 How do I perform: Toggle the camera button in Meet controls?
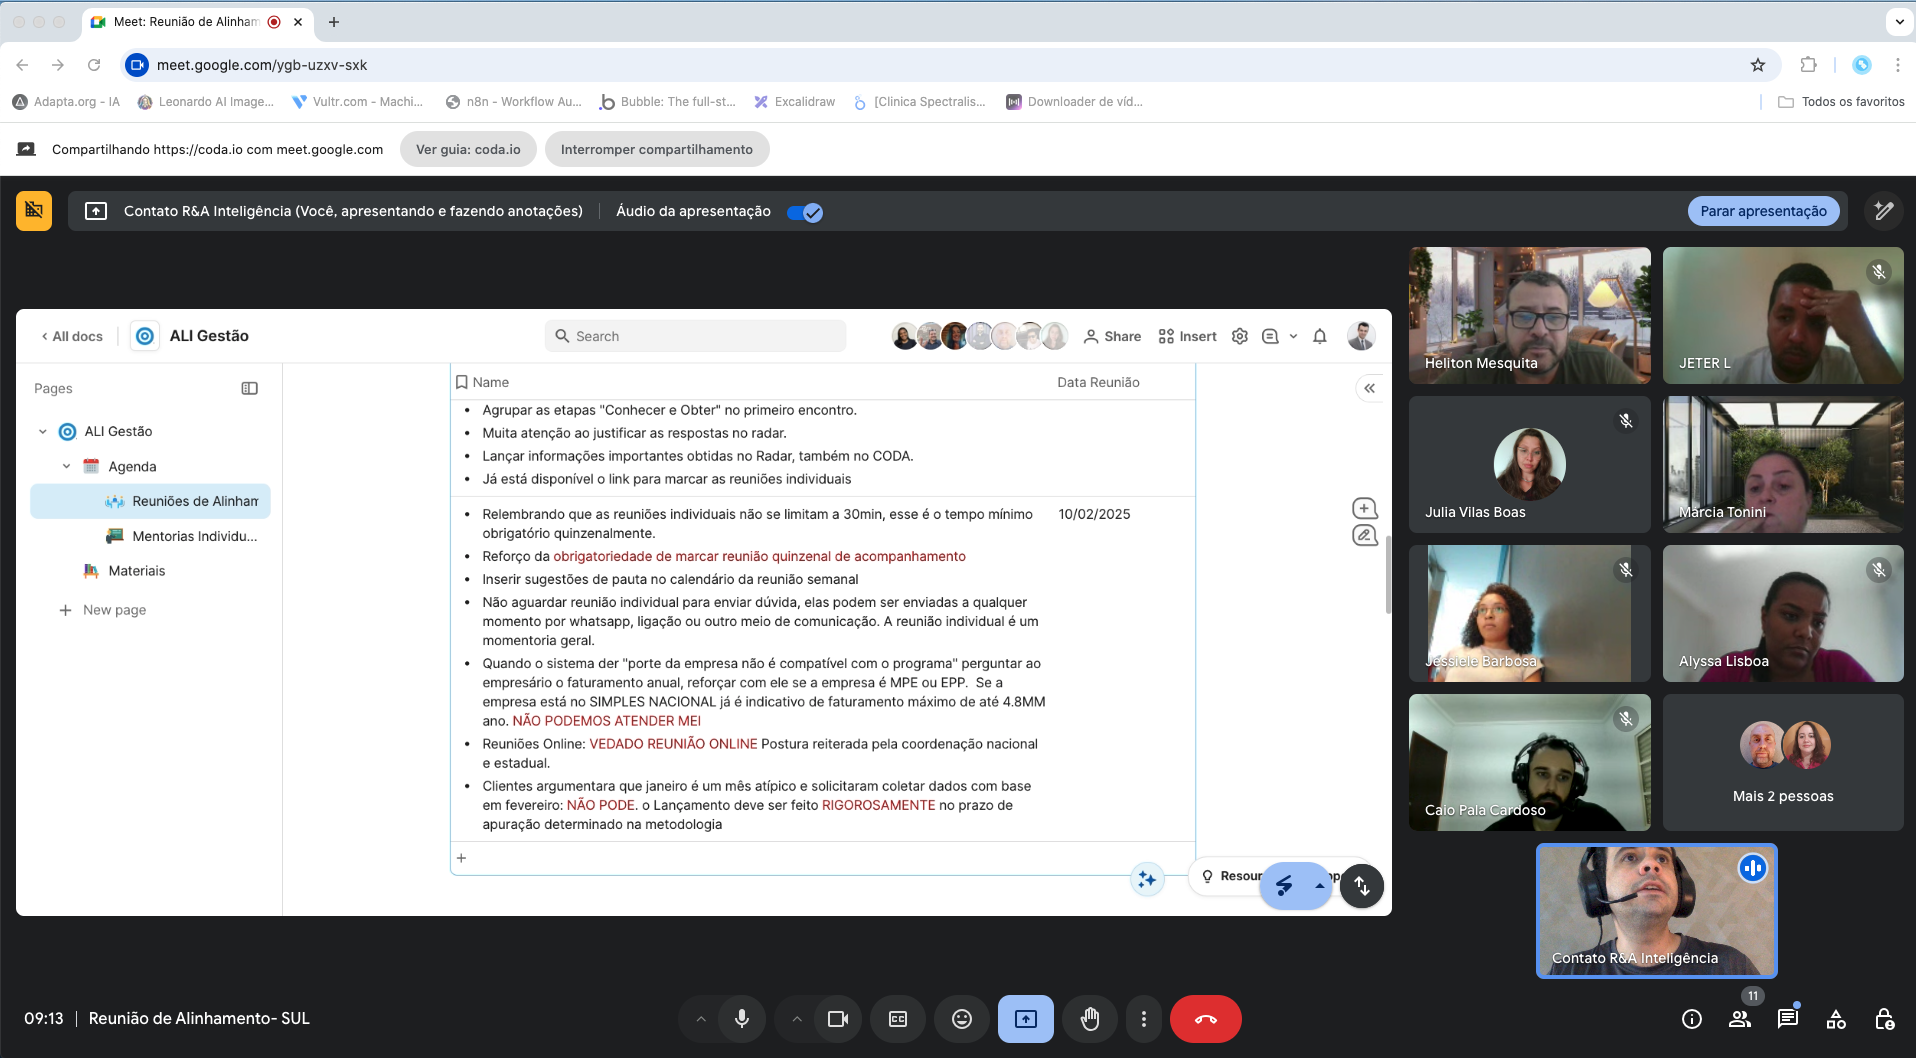click(838, 1019)
